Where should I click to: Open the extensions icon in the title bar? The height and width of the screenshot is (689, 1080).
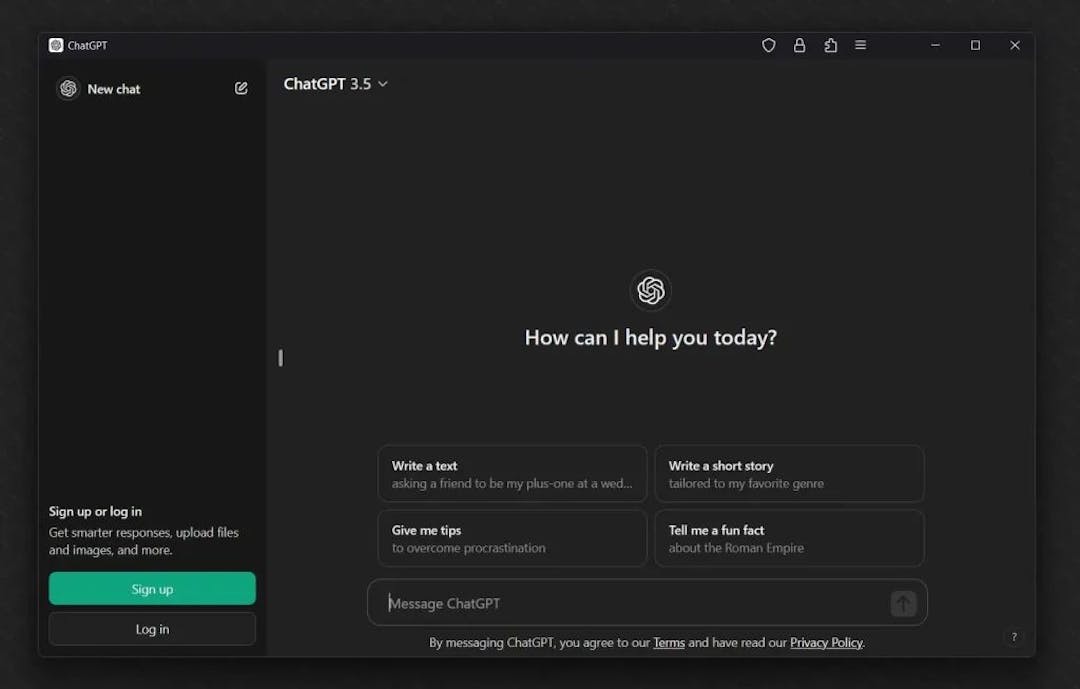[830, 45]
